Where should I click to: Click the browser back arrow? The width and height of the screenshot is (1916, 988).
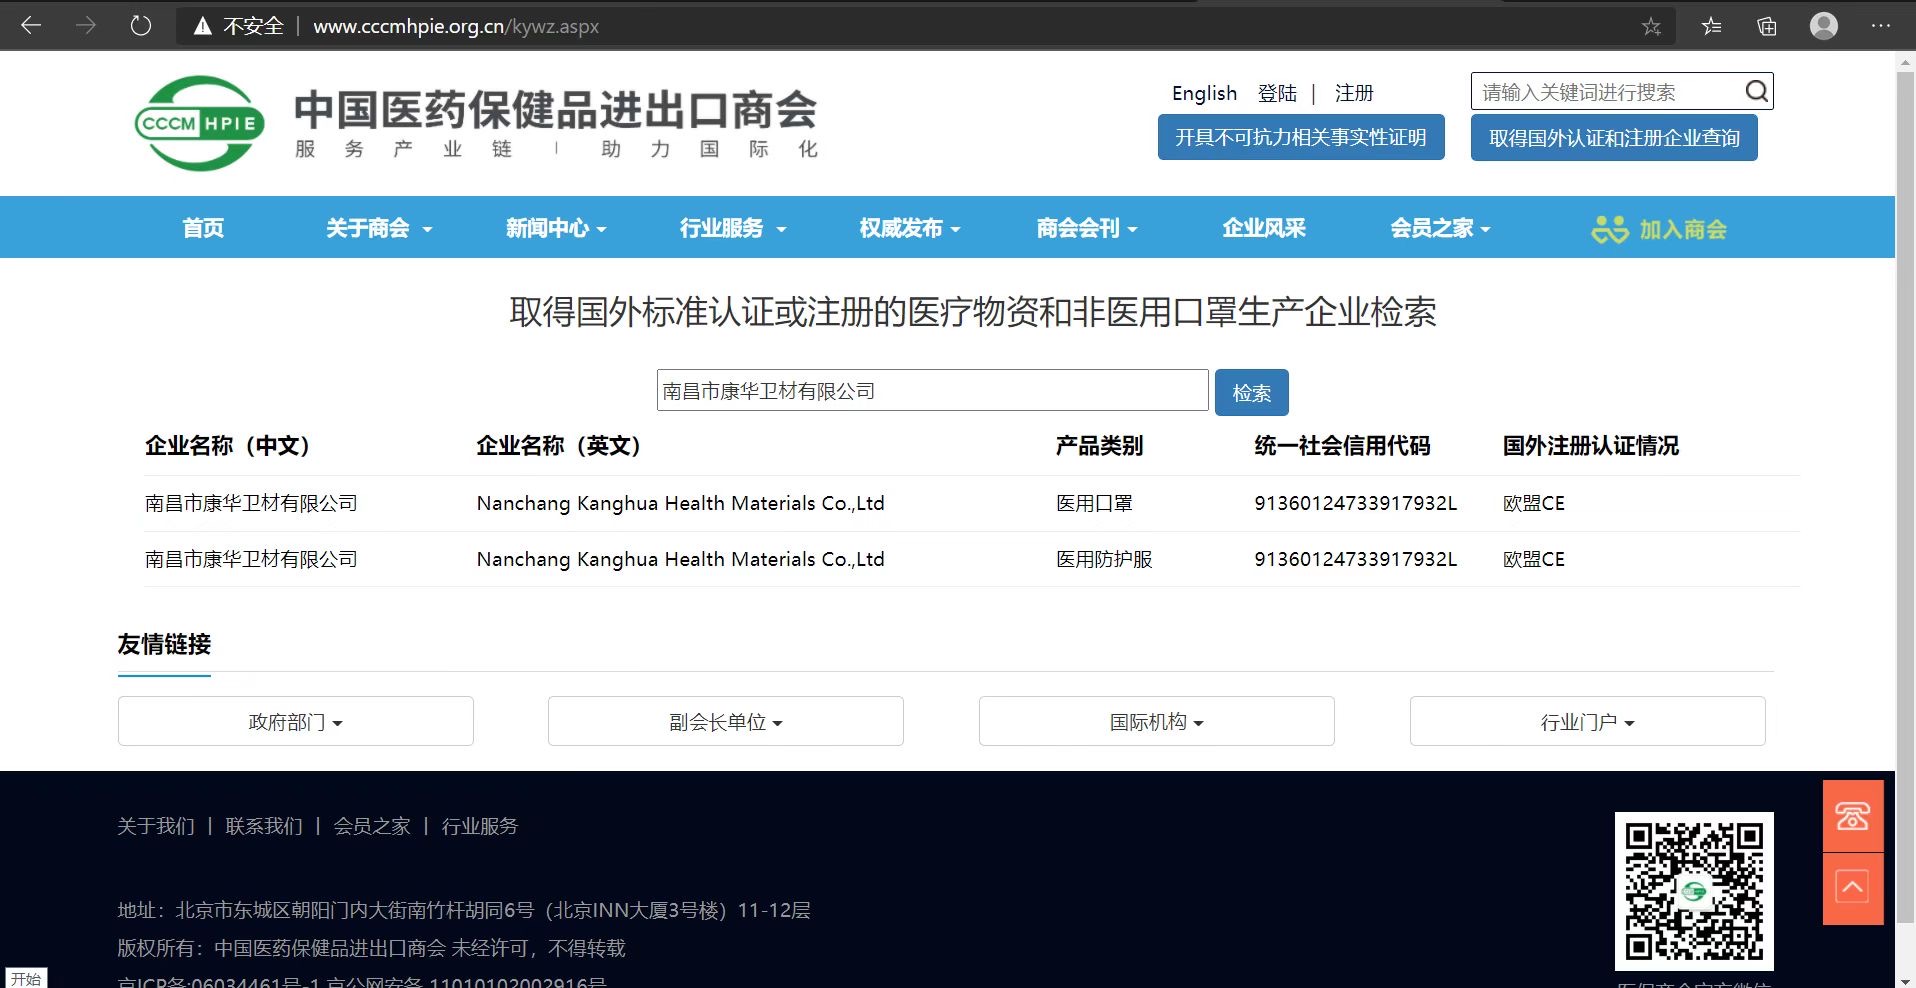[31, 26]
